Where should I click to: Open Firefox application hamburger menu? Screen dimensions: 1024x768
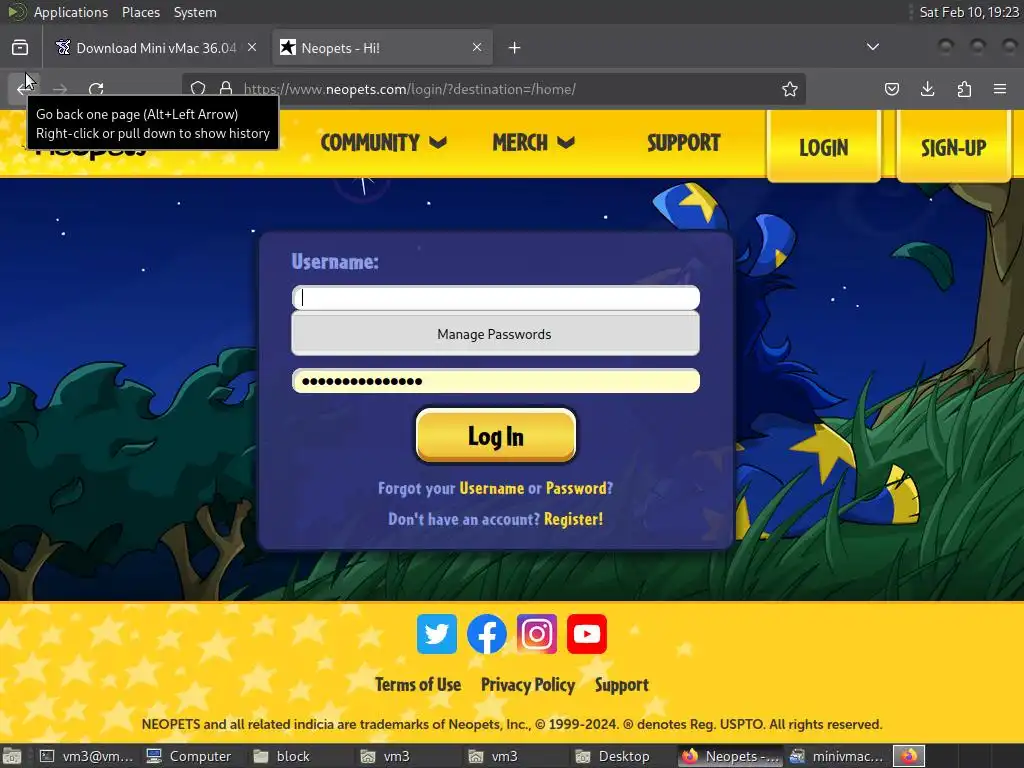click(1000, 89)
